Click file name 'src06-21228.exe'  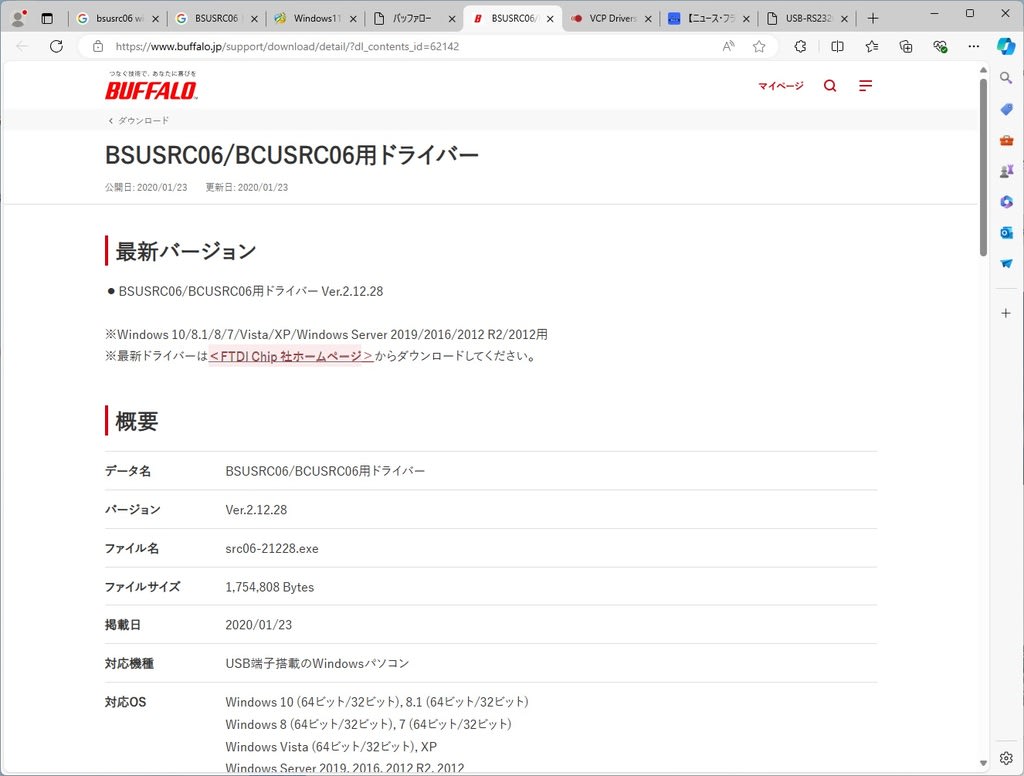(x=272, y=549)
